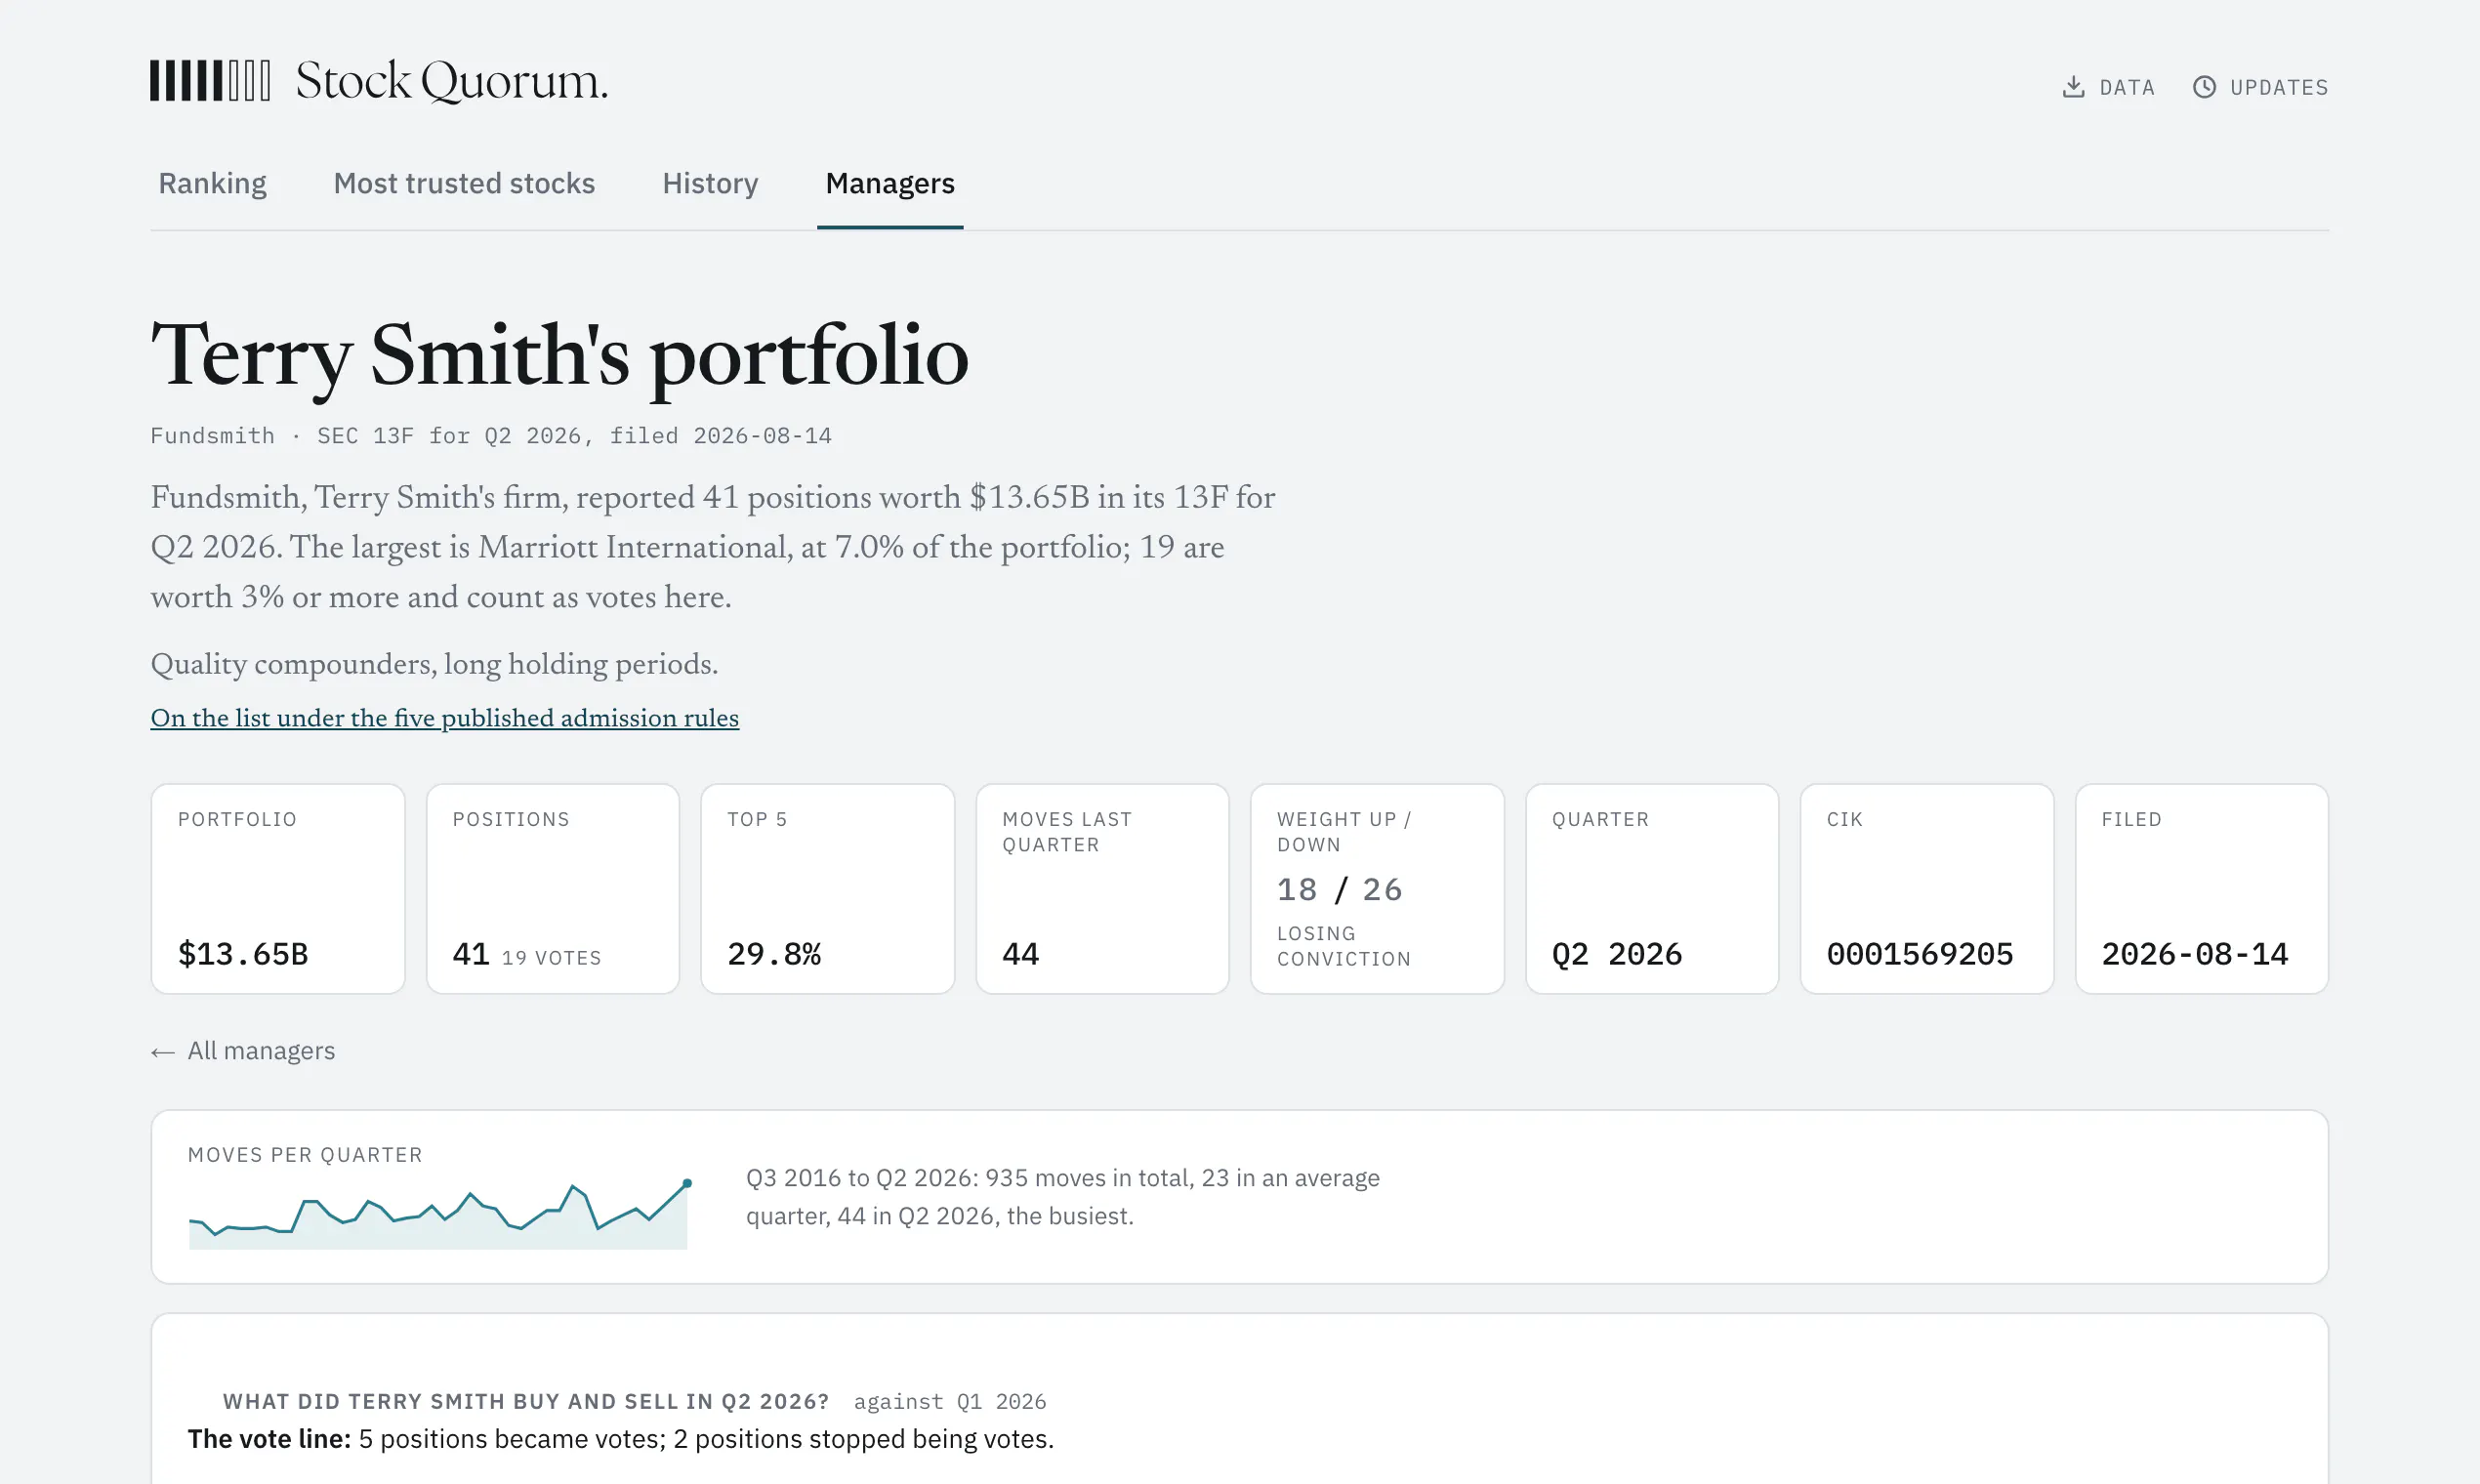Click the POSITIONS card showing 41

(x=553, y=889)
